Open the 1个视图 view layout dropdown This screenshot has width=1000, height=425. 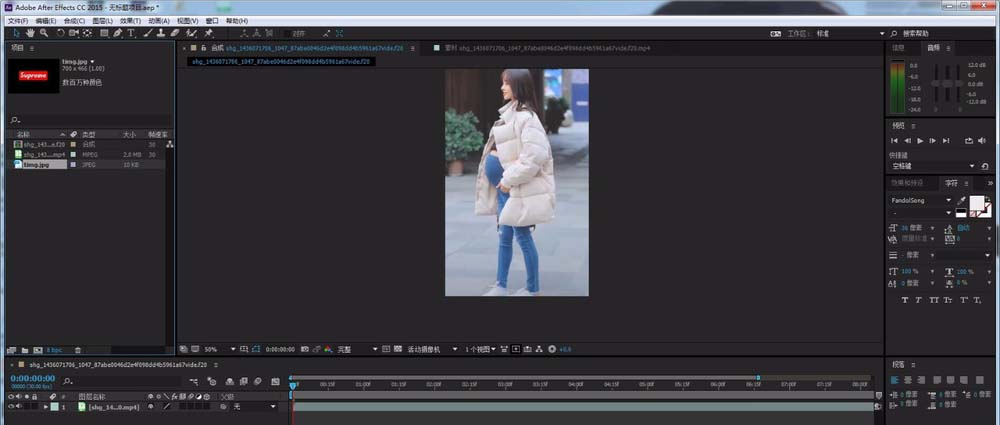coord(480,349)
